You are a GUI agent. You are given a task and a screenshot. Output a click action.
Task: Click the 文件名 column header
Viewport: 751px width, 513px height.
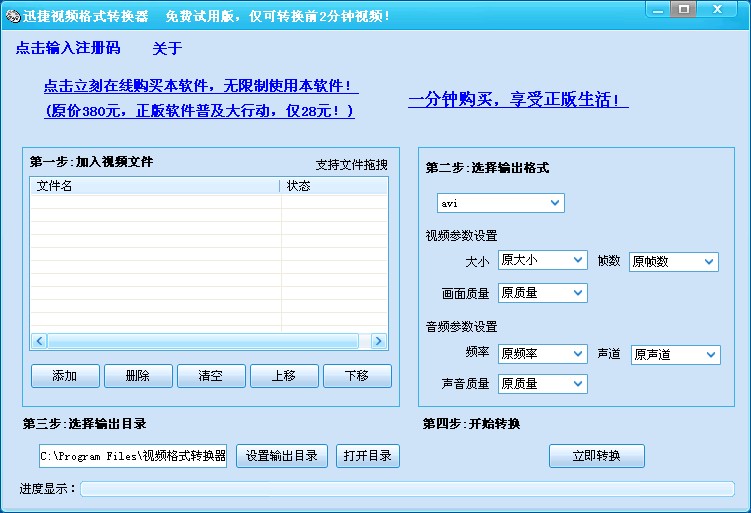(x=155, y=186)
